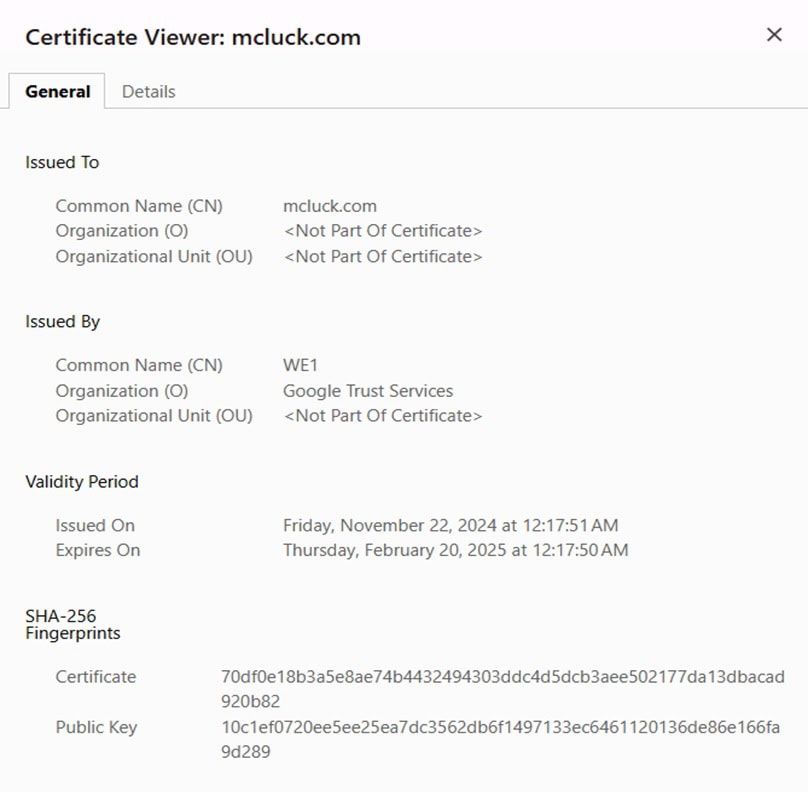Switch to the Details tab
Image resolution: width=808 pixels, height=792 pixels.
[x=148, y=91]
